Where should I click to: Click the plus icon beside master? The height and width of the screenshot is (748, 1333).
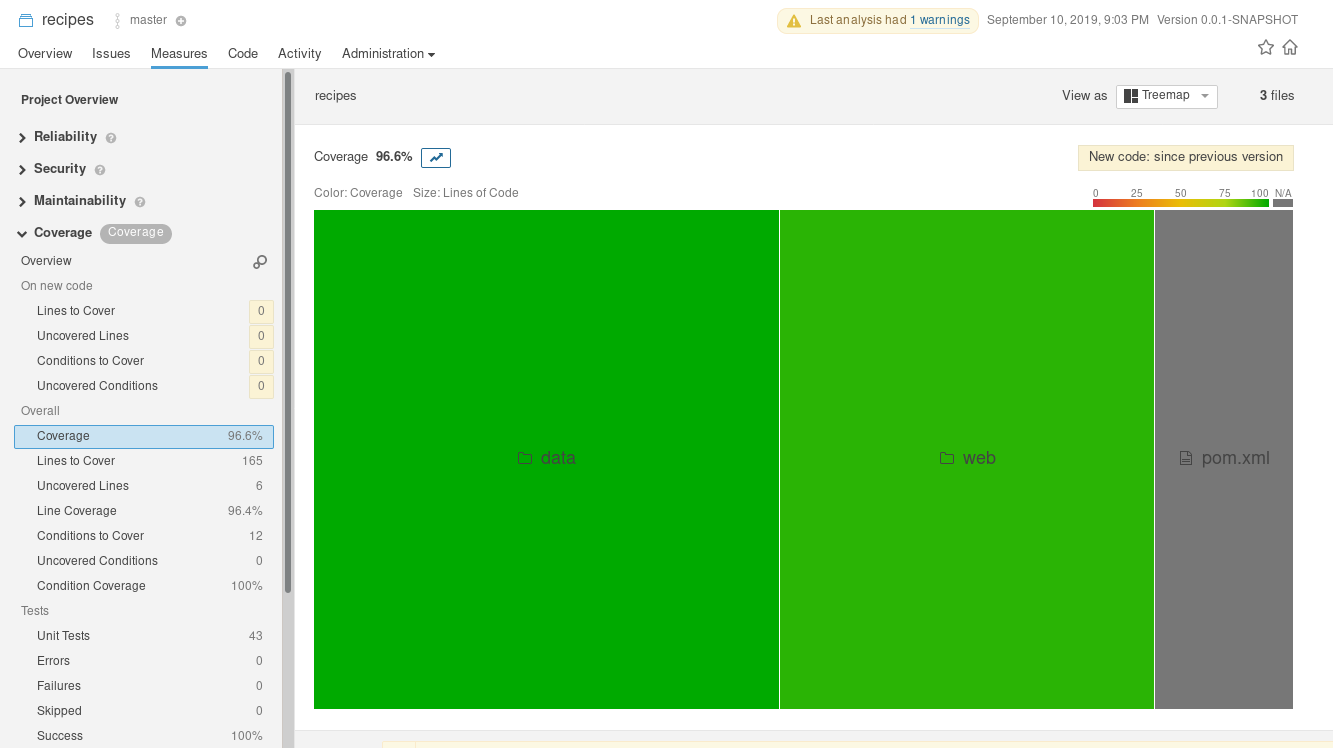(x=181, y=21)
